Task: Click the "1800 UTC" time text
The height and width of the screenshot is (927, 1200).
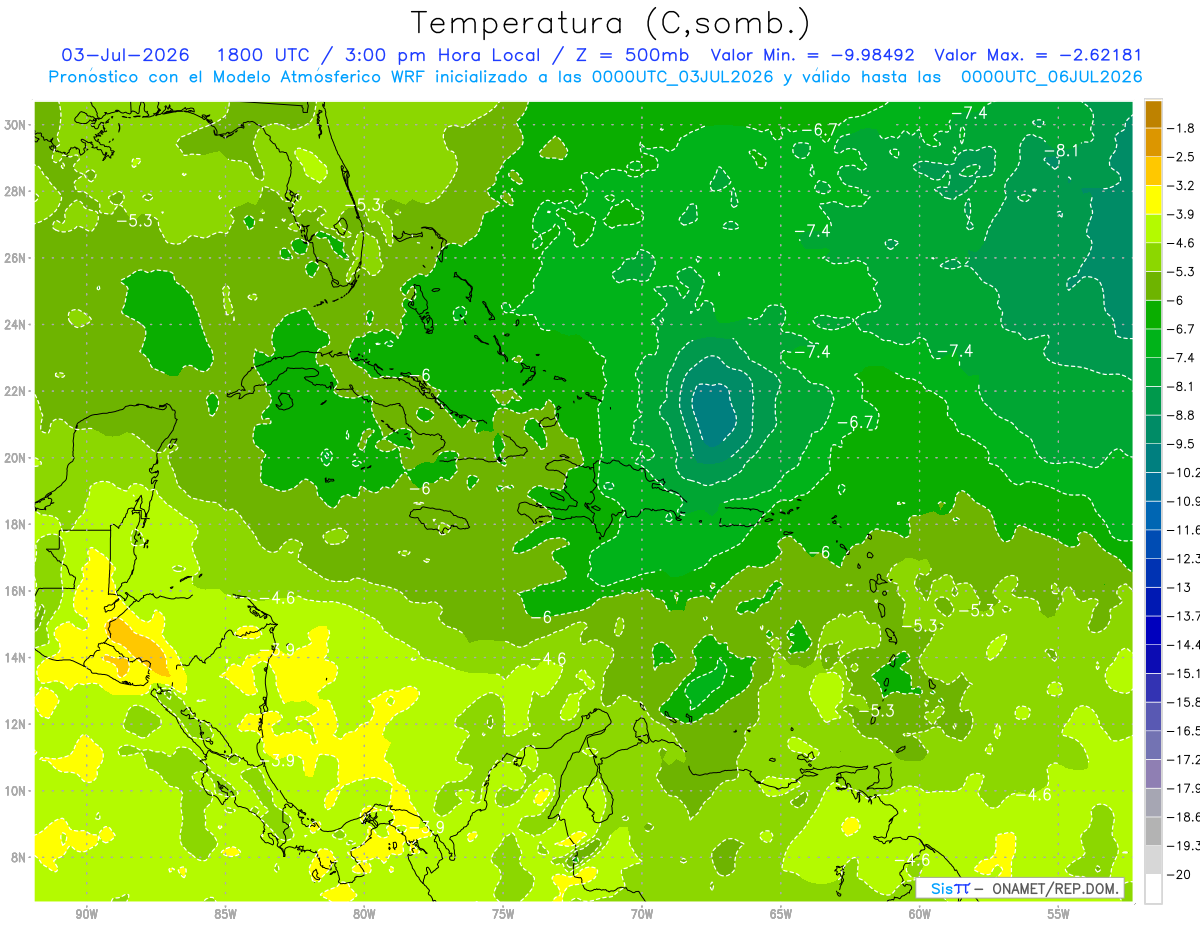Action: tap(263, 55)
